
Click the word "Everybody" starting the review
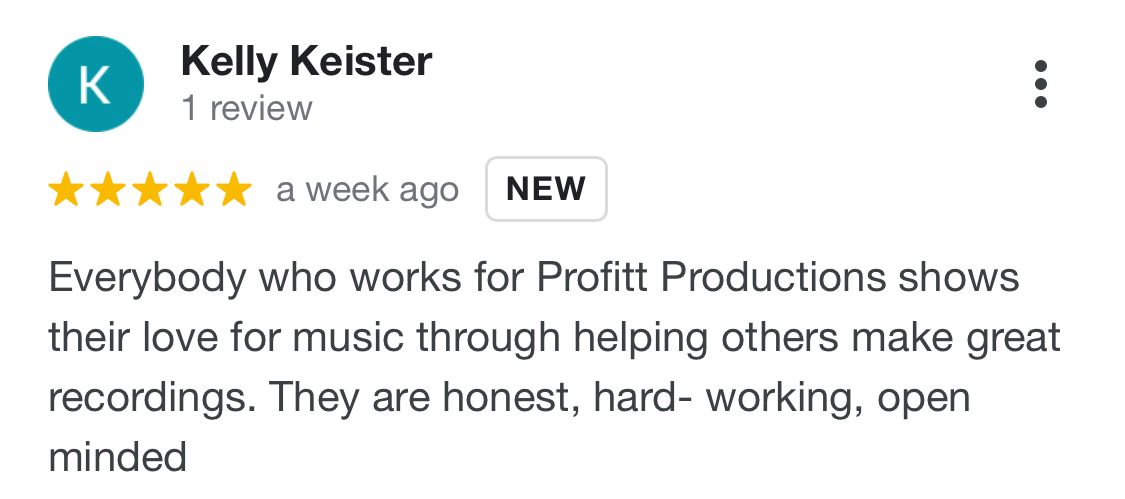point(147,277)
